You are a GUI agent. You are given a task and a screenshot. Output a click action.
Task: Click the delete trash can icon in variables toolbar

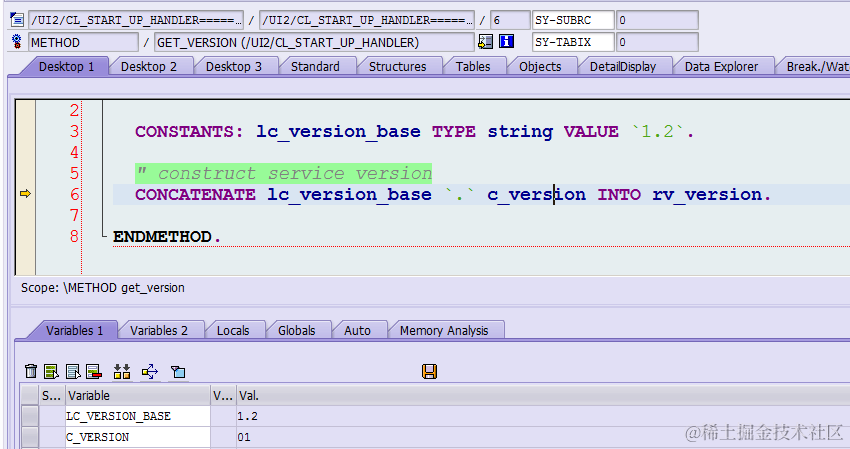click(31, 371)
